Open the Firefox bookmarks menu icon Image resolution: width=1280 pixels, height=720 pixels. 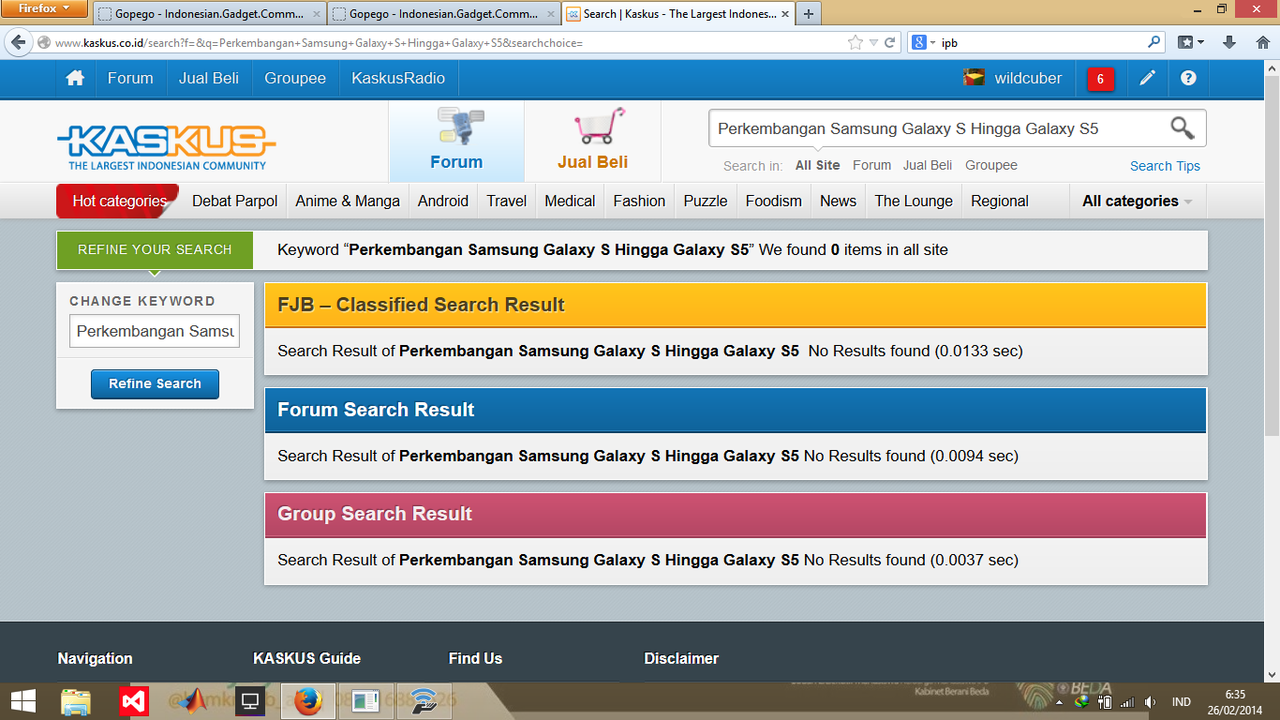(1190, 43)
